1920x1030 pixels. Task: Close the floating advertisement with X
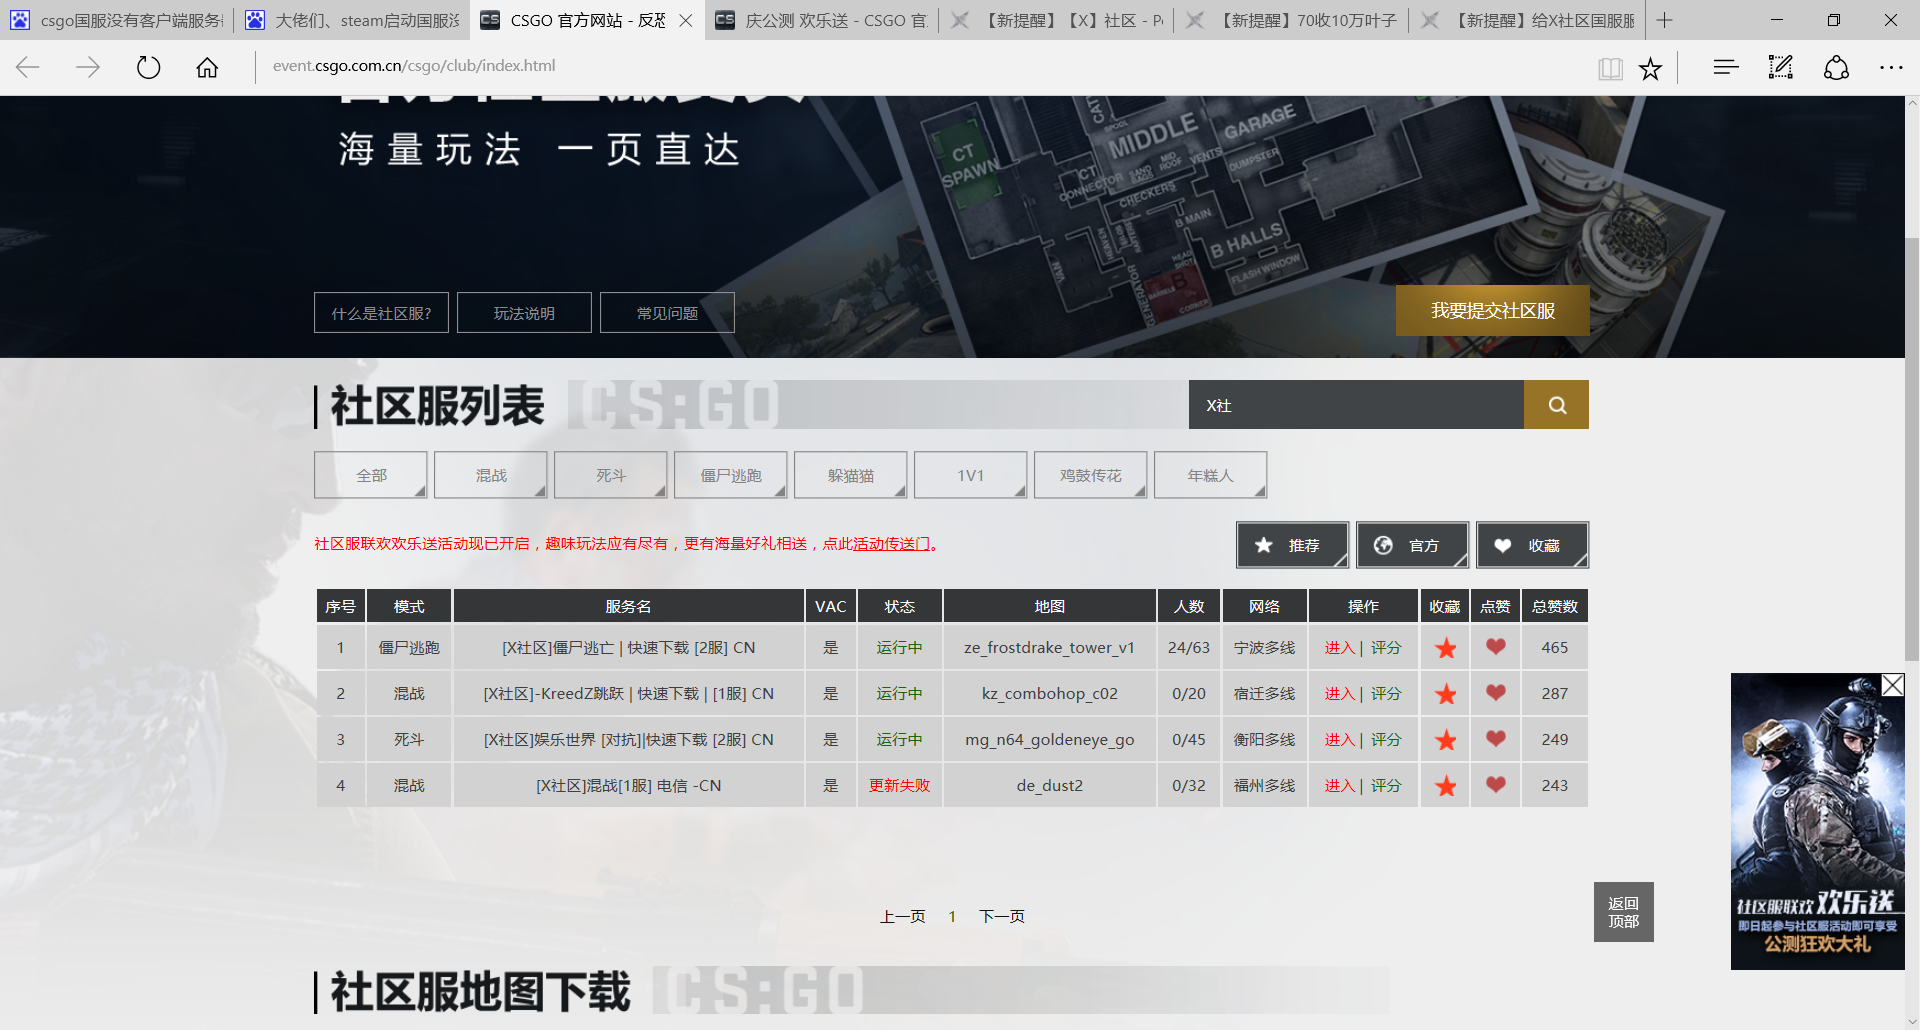[x=1892, y=685]
